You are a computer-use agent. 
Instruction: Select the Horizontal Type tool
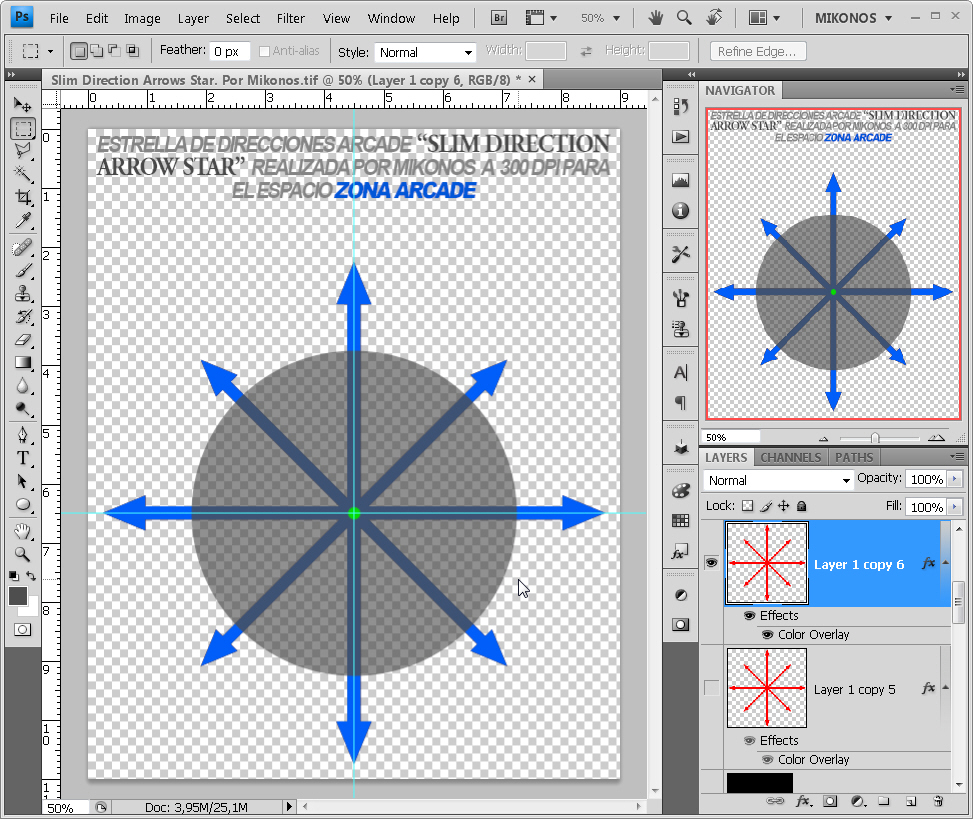pos(23,459)
